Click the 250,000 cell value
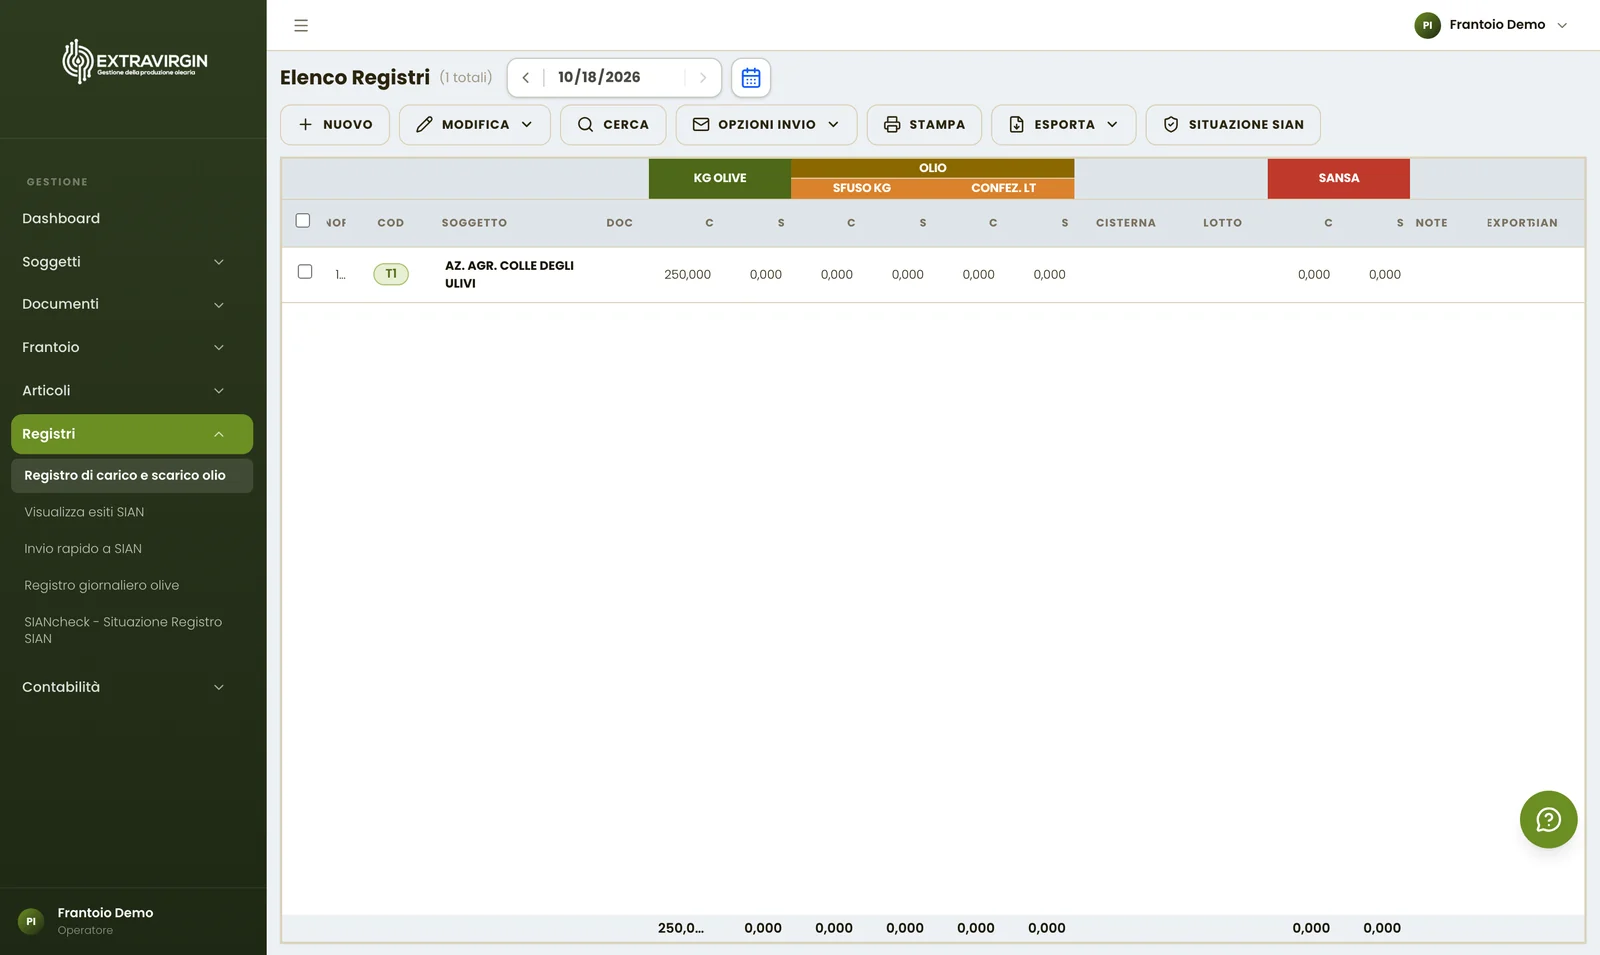1600x955 pixels. [x=688, y=275]
